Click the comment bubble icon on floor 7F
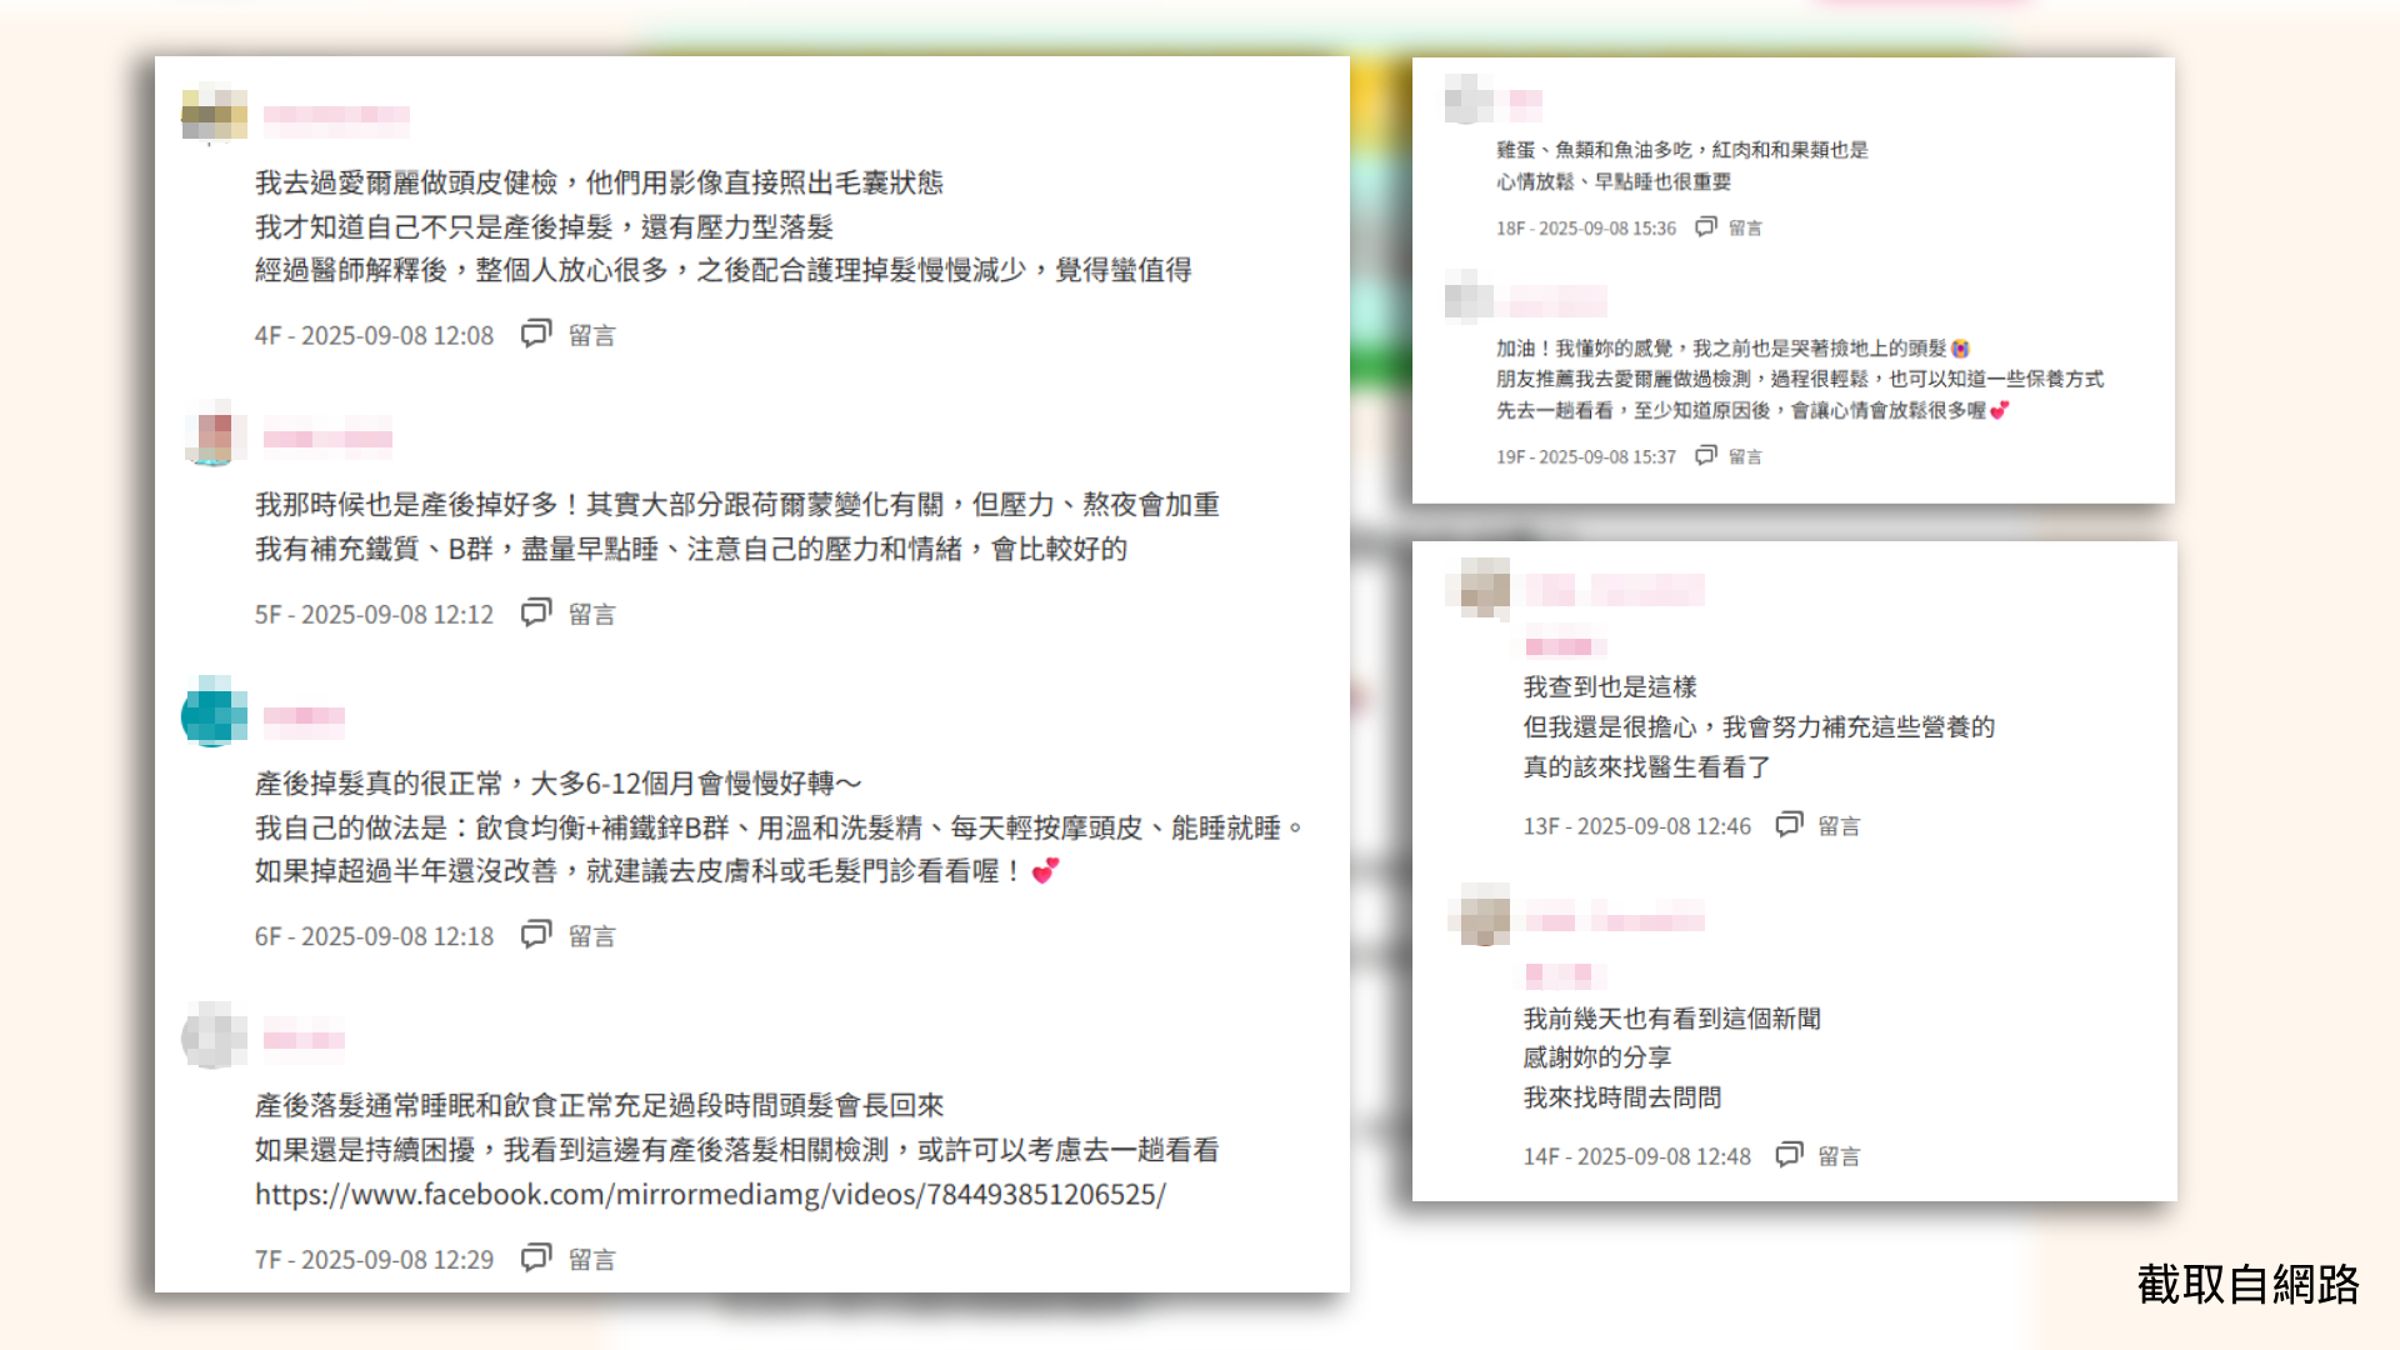The image size is (2400, 1350). pos(536,1258)
